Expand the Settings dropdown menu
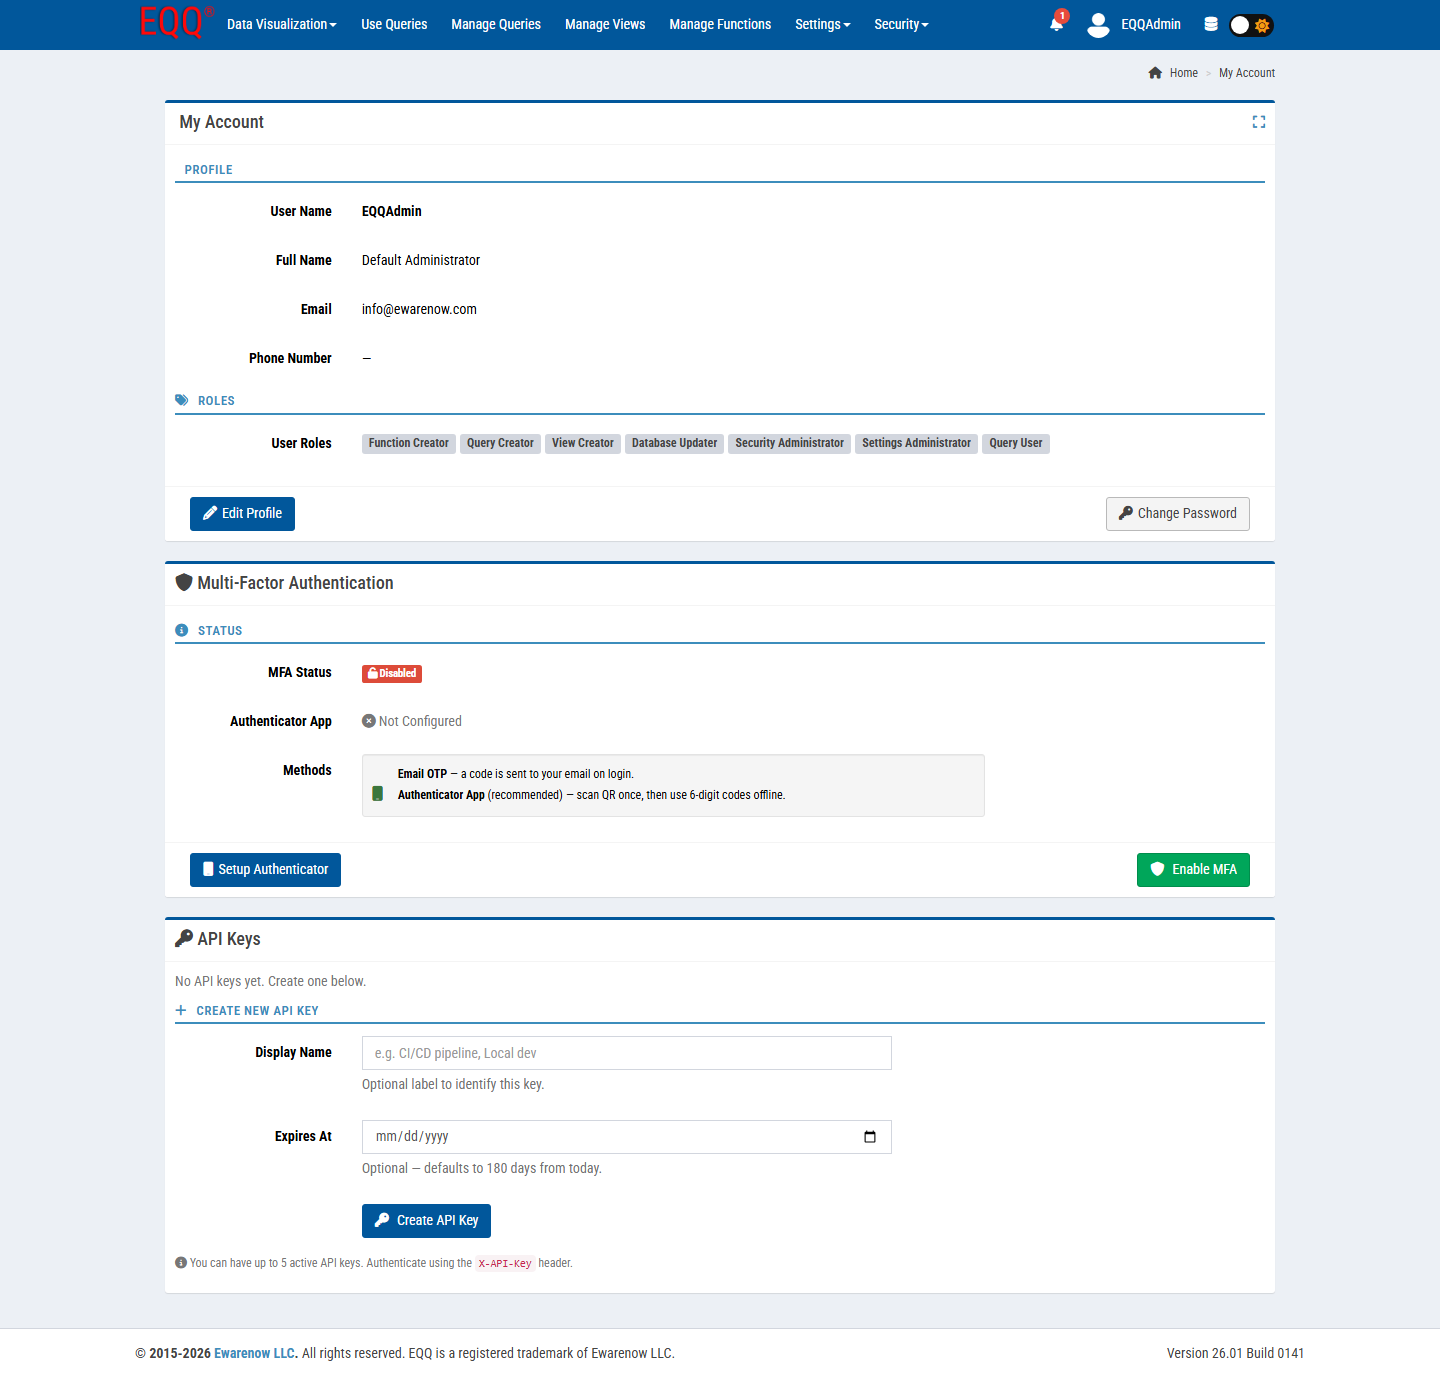 [822, 24]
